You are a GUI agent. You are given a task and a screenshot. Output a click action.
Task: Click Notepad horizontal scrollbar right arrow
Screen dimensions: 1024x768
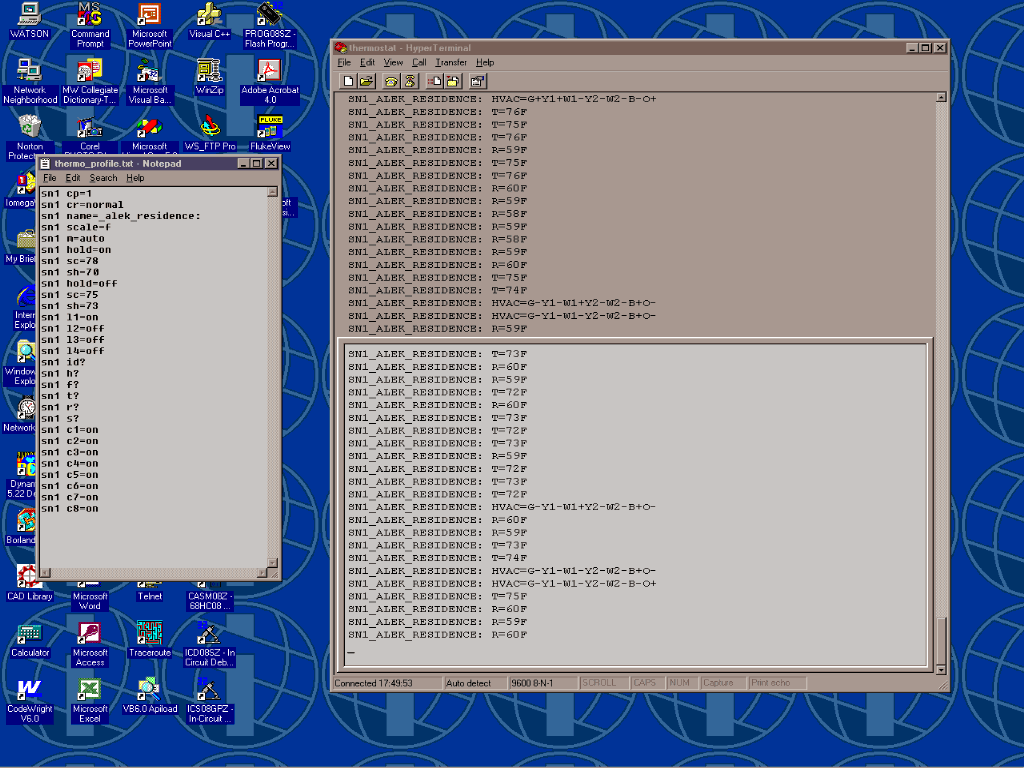coord(262,572)
